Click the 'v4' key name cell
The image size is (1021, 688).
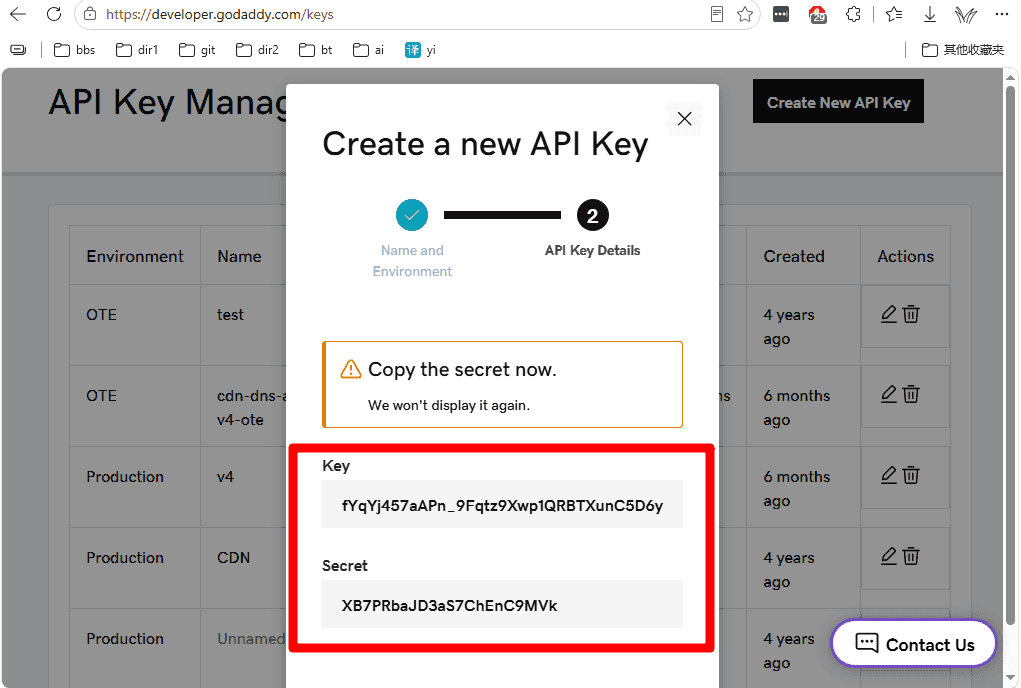225,477
